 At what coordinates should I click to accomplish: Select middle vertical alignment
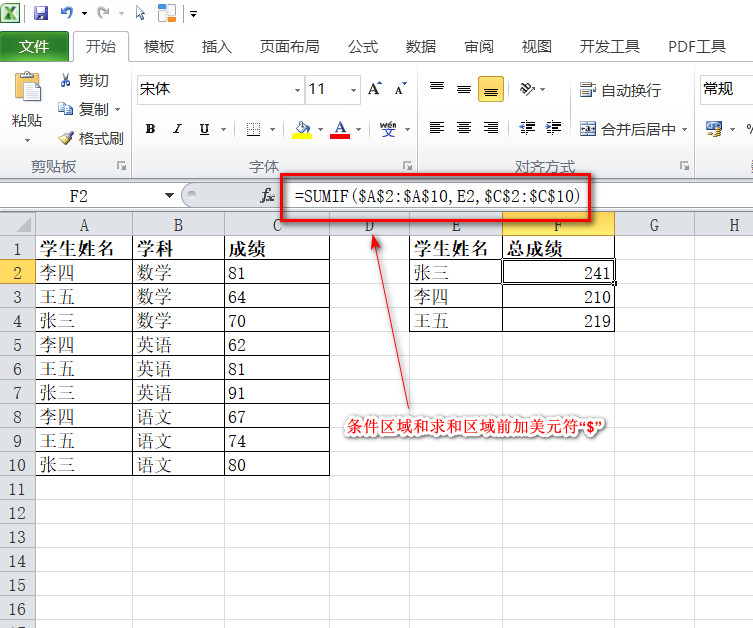(x=464, y=89)
